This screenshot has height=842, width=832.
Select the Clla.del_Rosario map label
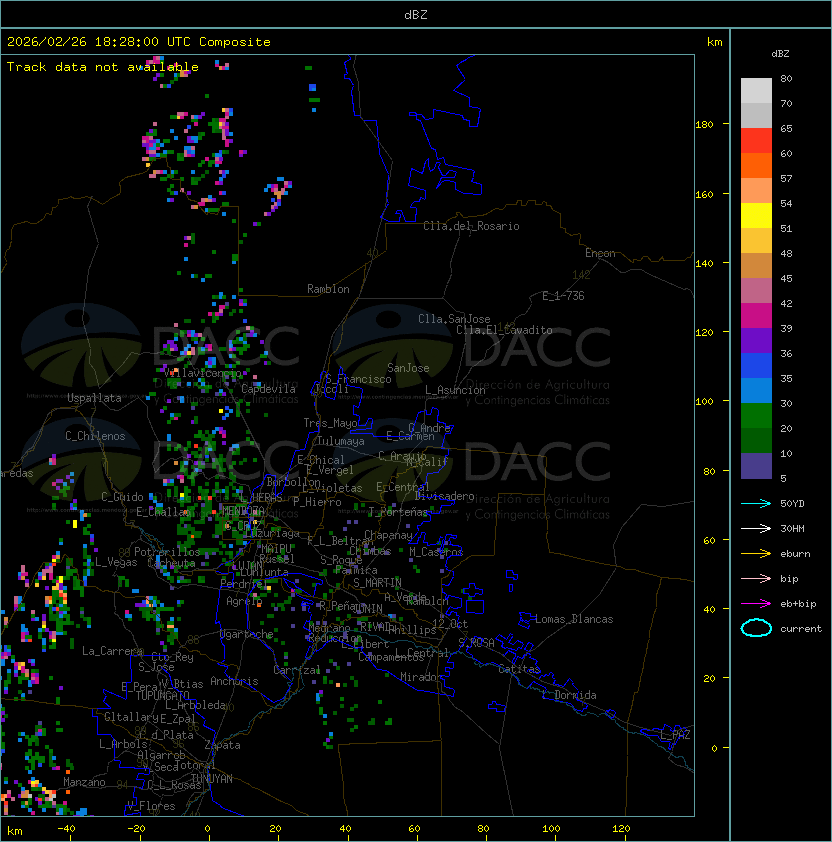471,226
